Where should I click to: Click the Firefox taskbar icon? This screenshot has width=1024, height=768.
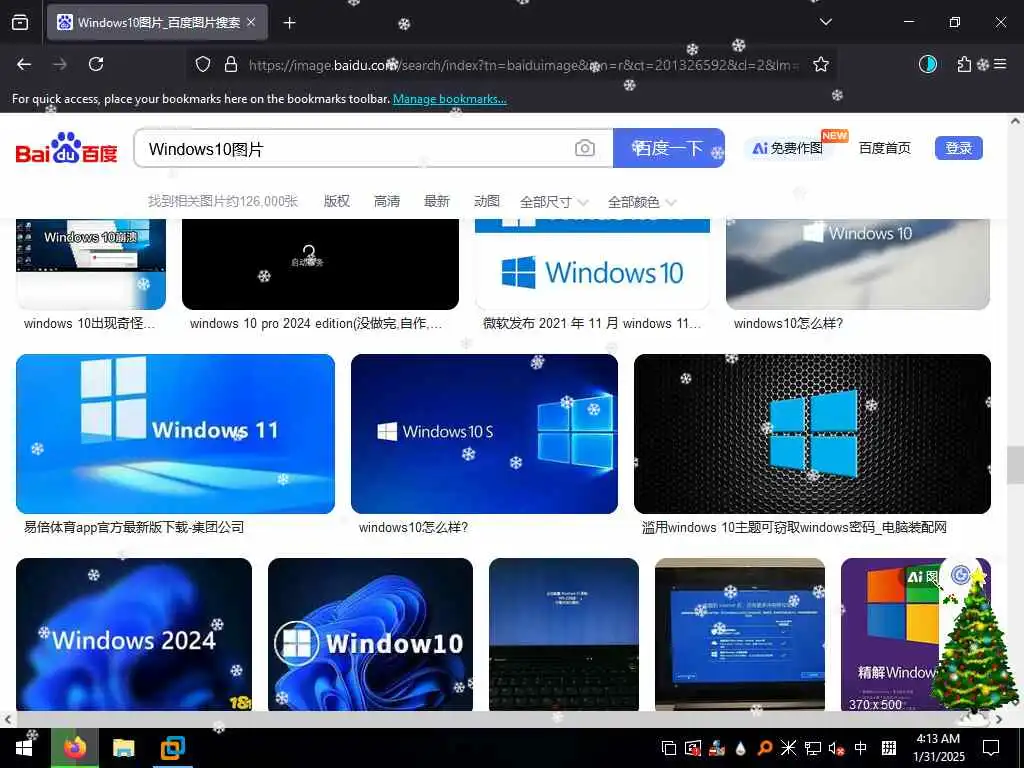pyautogui.click(x=74, y=748)
